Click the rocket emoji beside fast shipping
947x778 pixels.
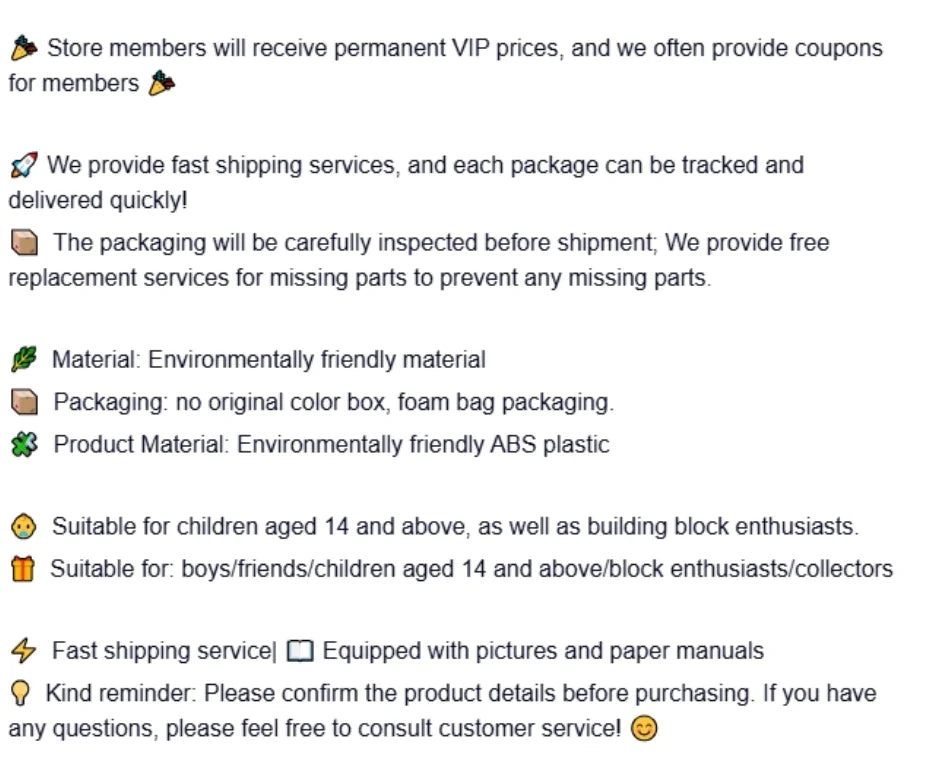click(x=23, y=165)
